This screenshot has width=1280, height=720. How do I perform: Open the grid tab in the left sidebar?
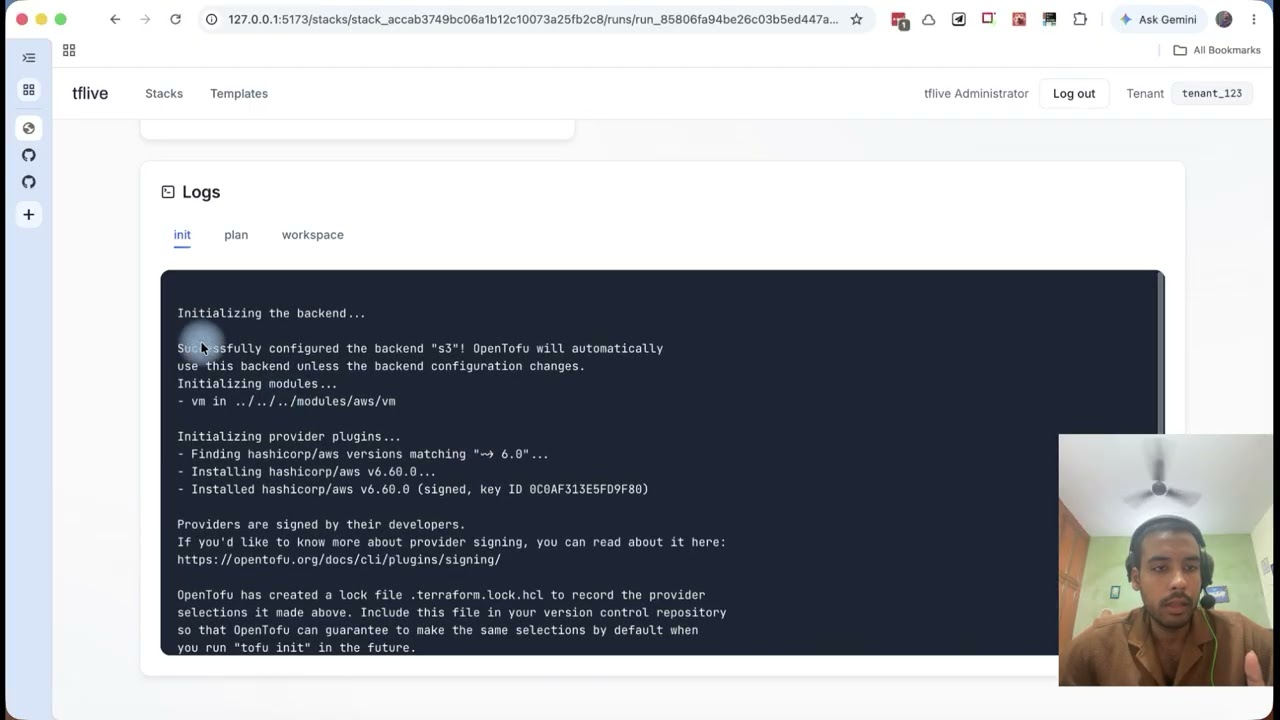pos(29,90)
